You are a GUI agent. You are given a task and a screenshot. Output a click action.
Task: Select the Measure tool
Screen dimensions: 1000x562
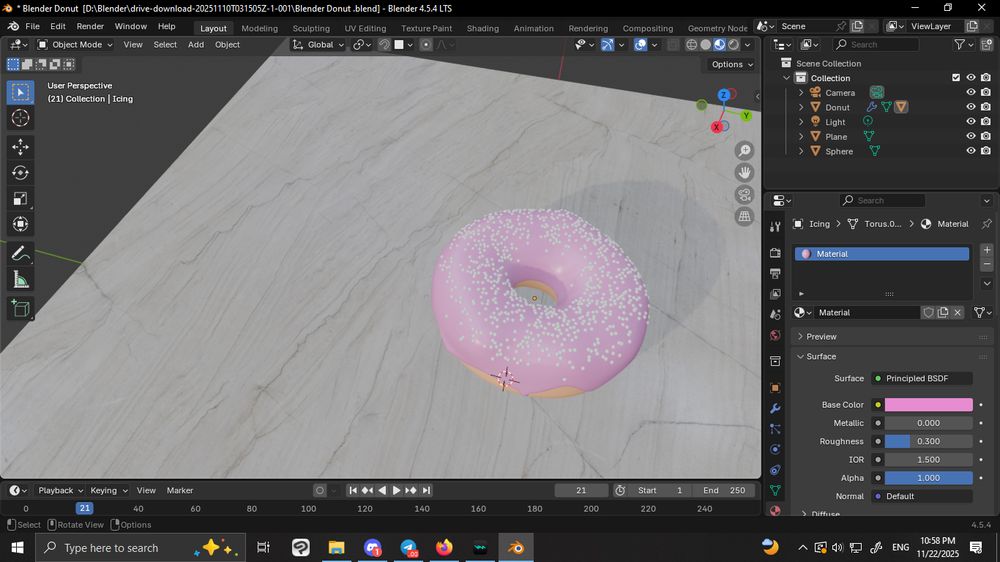(x=20, y=280)
